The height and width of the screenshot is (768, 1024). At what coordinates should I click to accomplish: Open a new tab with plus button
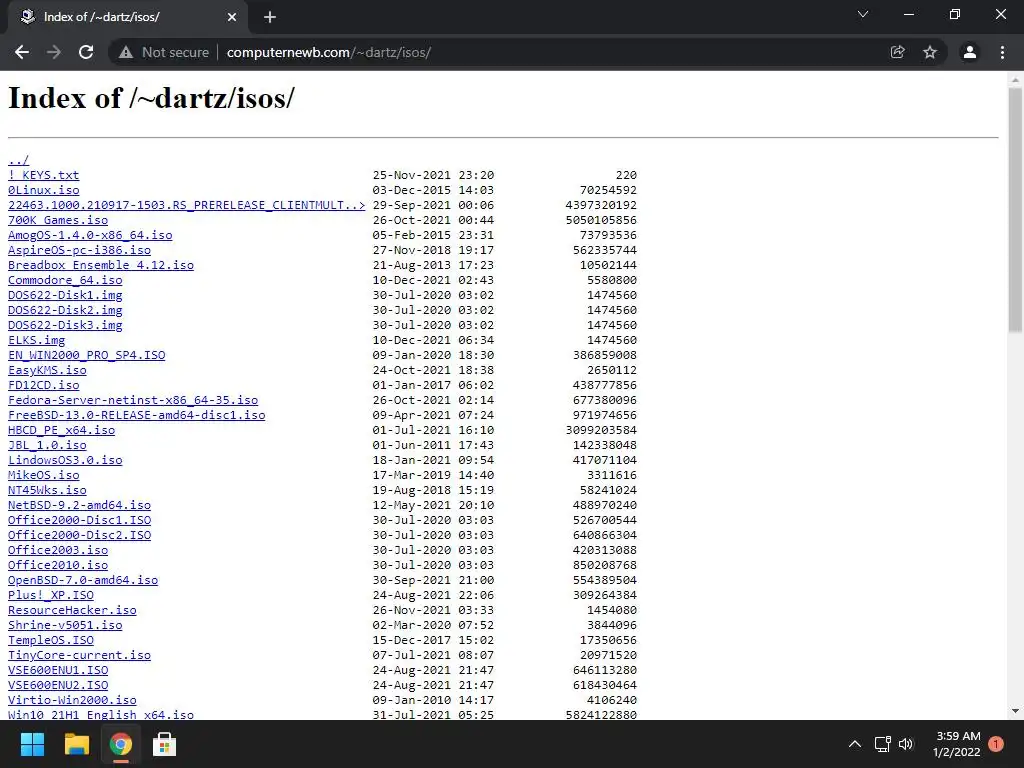[x=270, y=17]
